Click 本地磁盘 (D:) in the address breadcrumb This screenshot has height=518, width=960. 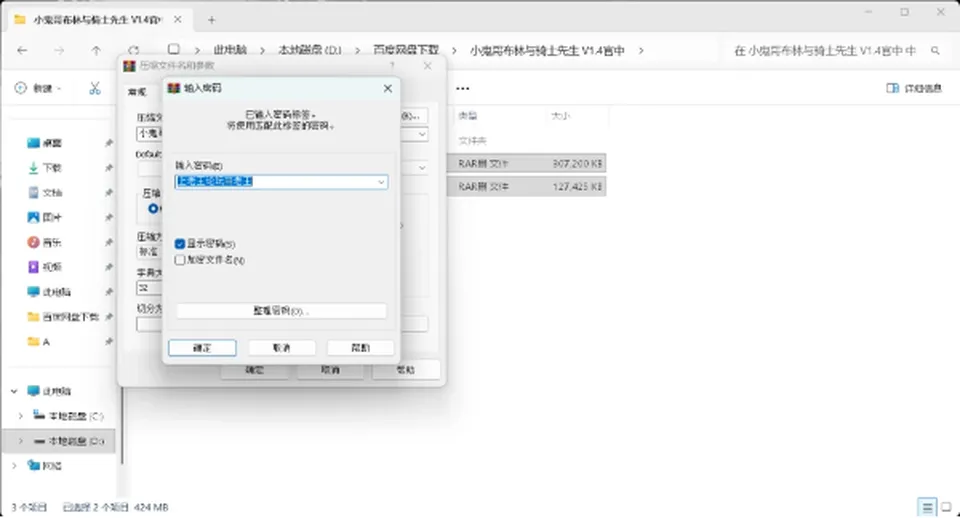[310, 50]
